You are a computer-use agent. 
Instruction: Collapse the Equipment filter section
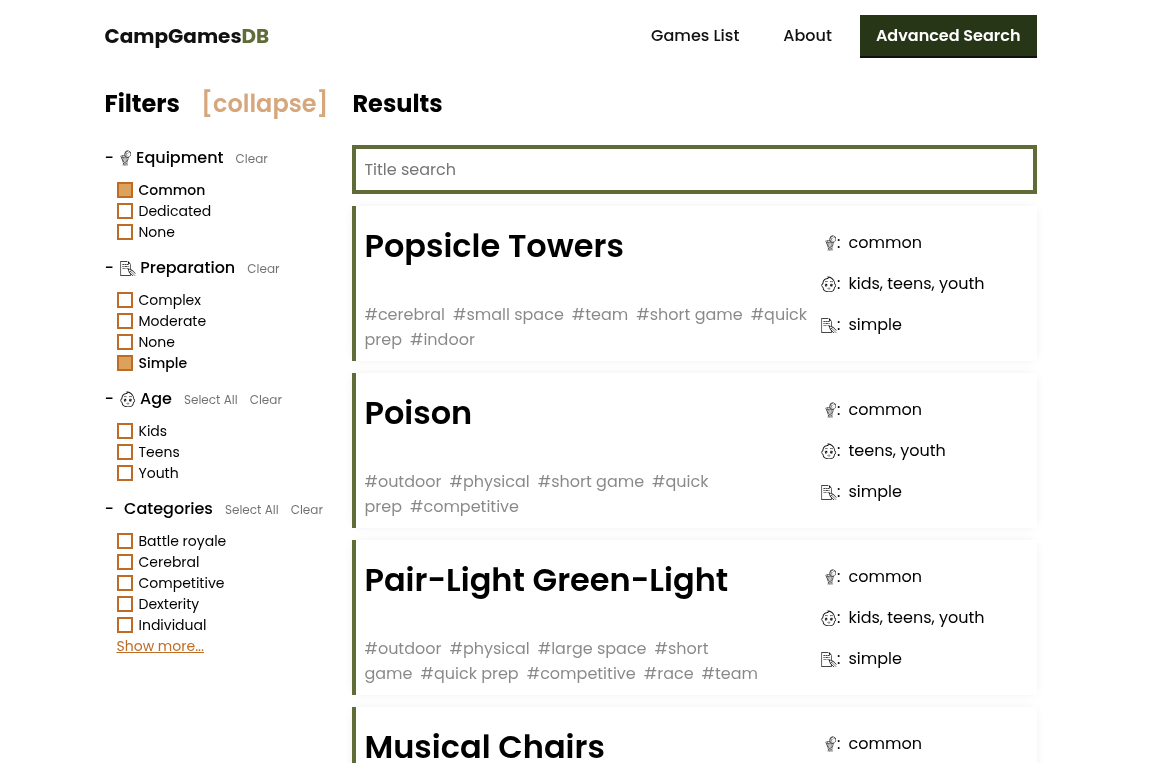[108, 157]
